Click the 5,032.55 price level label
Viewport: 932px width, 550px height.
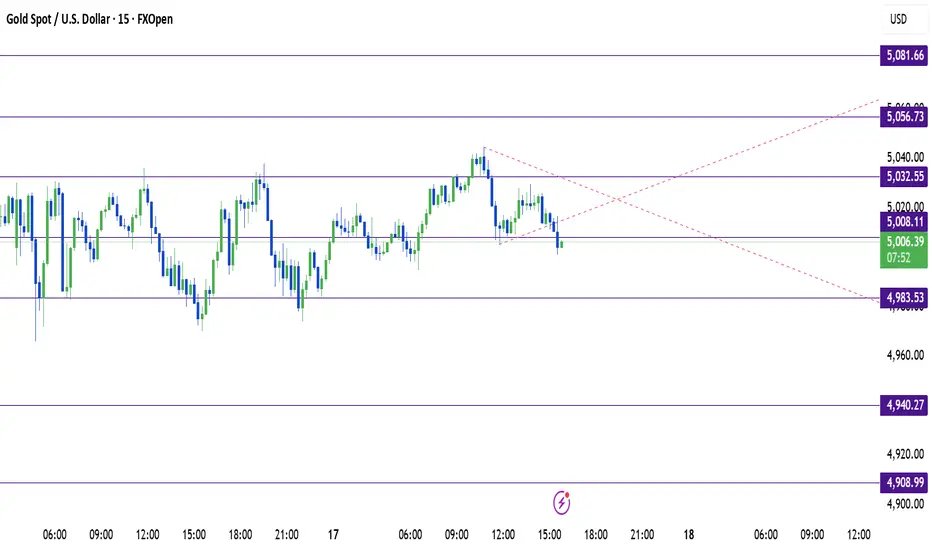(902, 177)
